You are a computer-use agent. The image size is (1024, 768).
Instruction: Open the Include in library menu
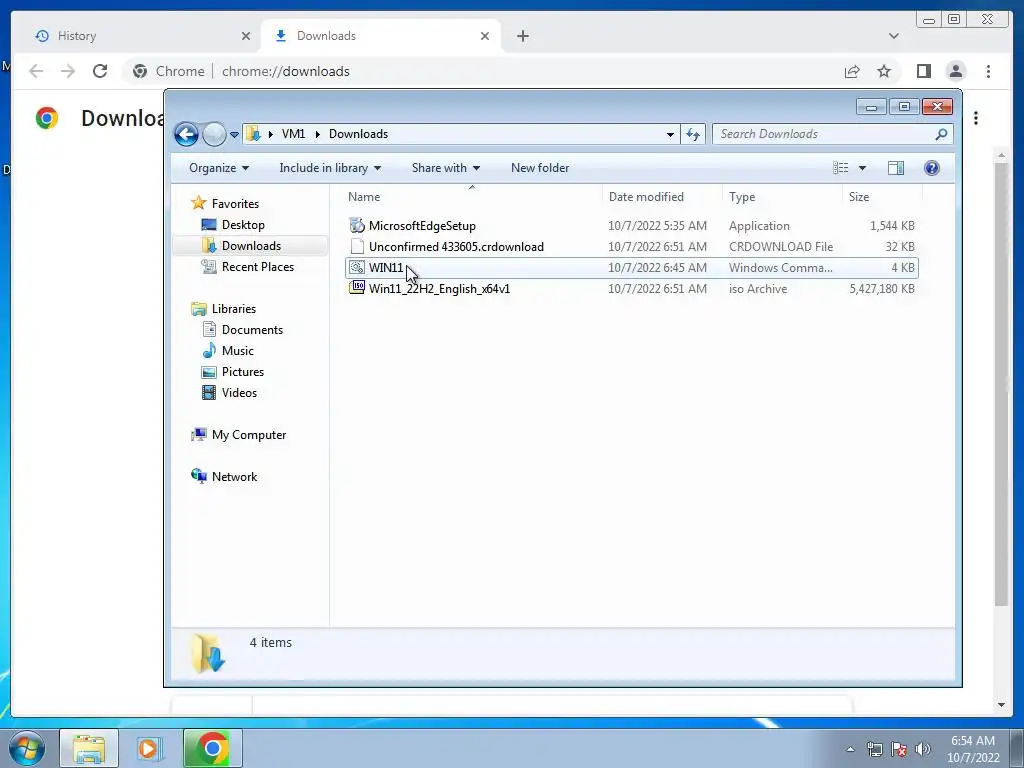(330, 168)
